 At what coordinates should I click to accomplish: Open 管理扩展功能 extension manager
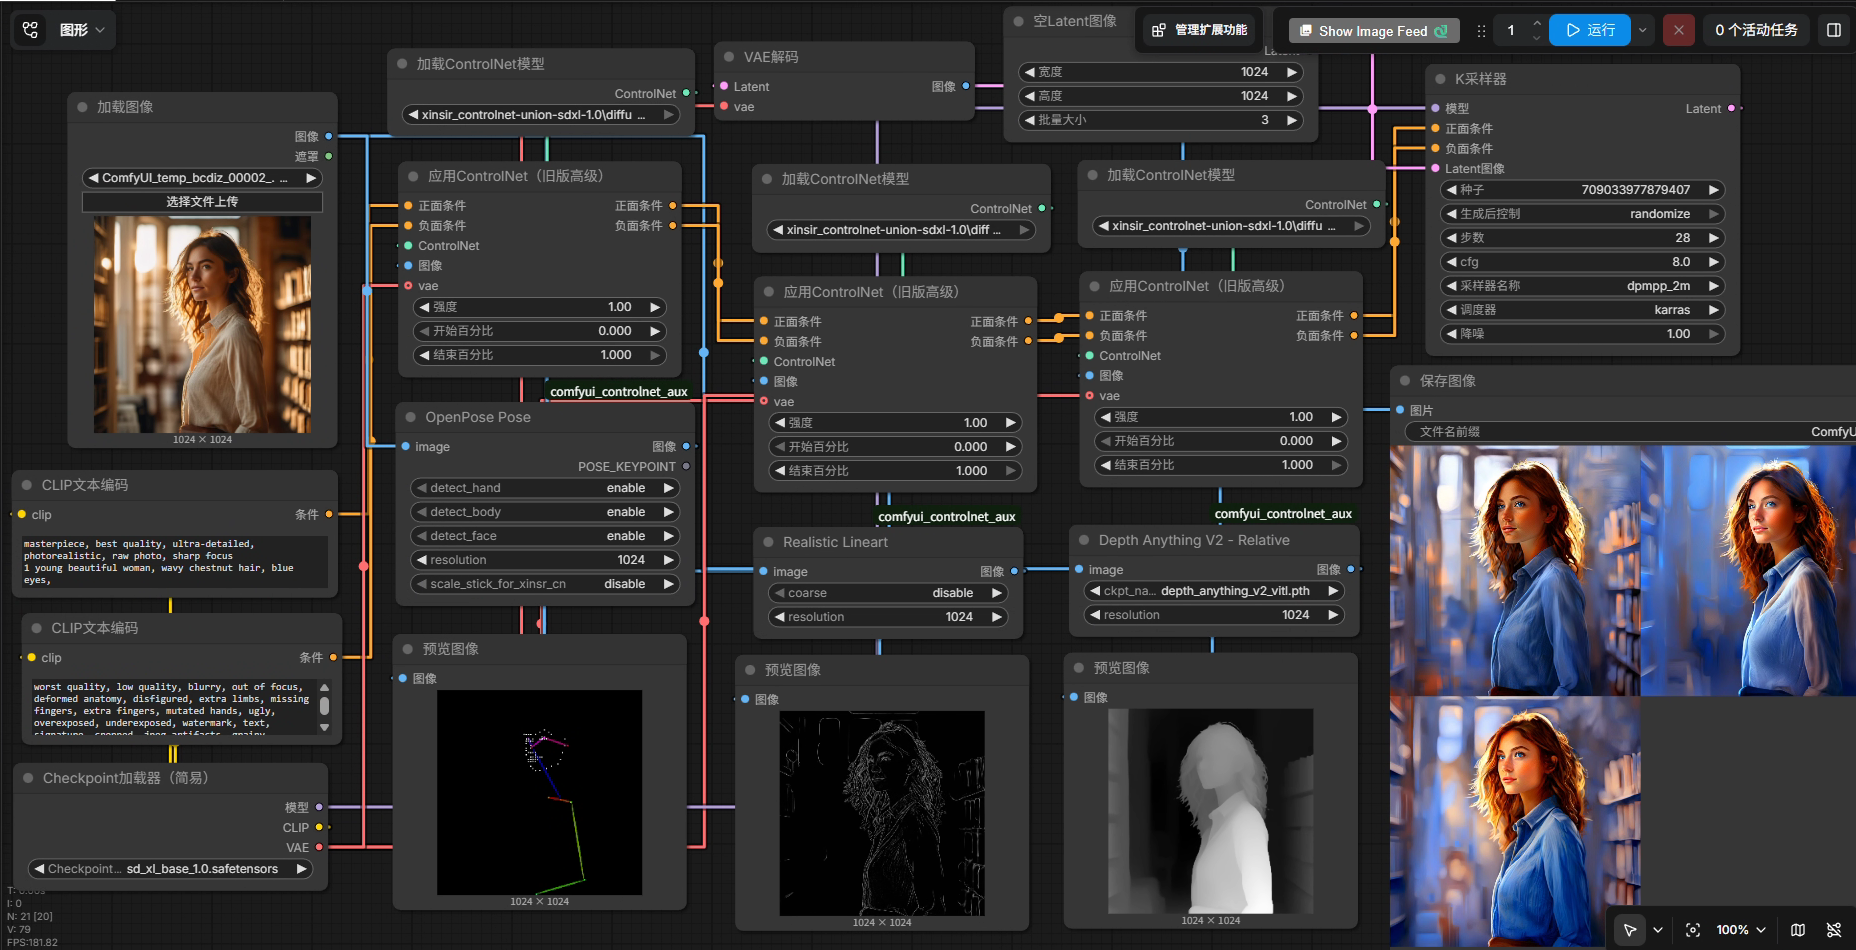tap(1200, 30)
